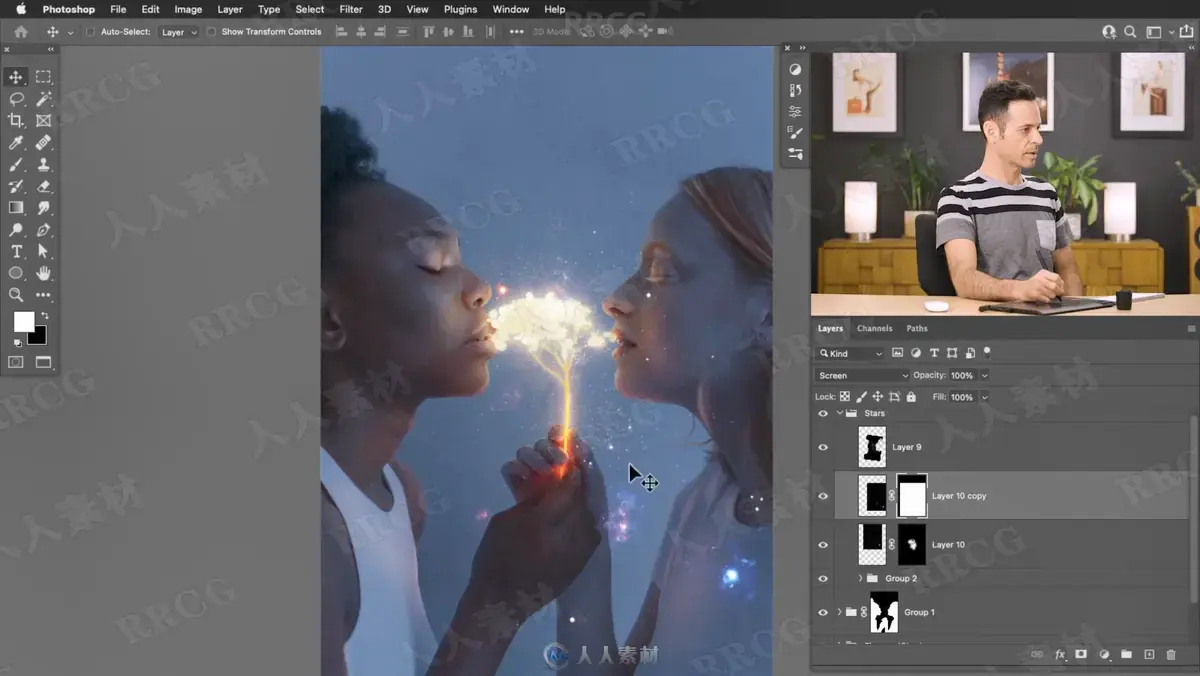Add a layer mask at Layers panel bottom
Screen dimensions: 1200x676
click(x=1081, y=655)
